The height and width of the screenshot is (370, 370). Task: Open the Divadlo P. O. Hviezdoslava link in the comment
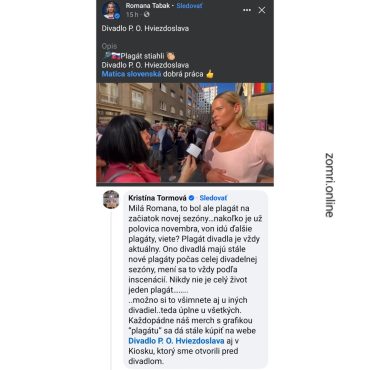[176, 341]
